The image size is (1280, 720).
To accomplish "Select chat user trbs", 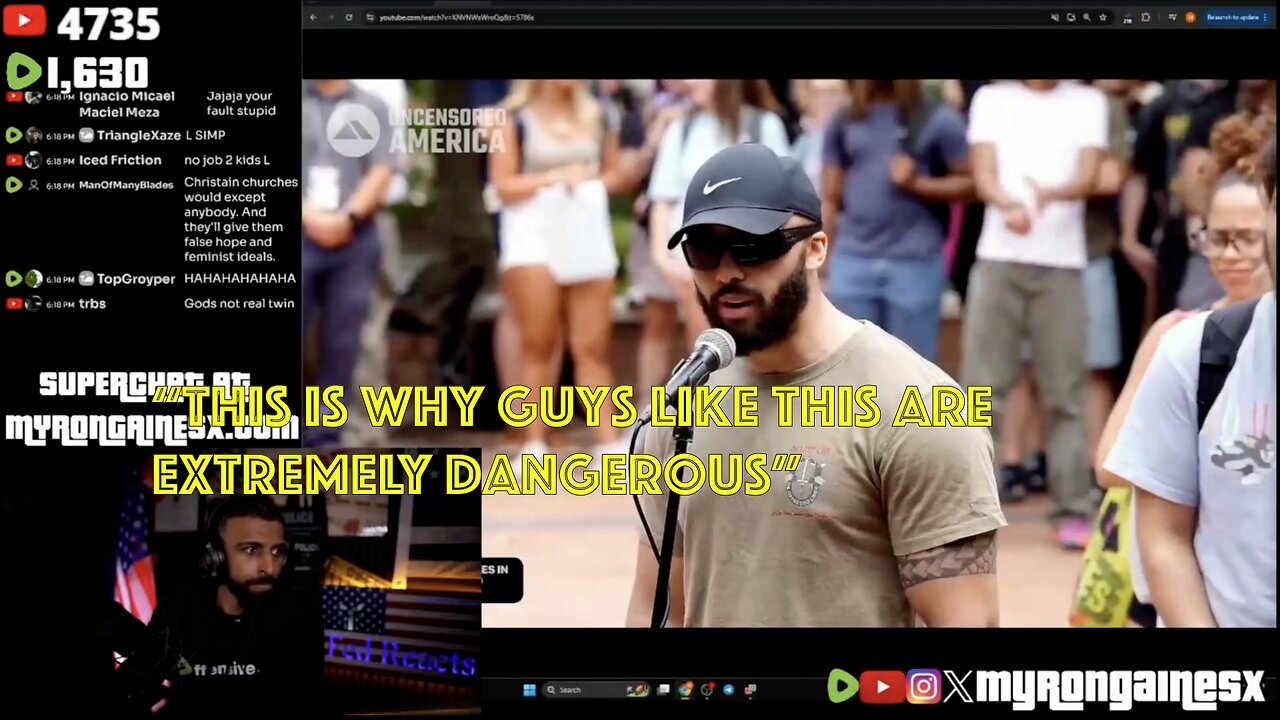I will click(92, 304).
